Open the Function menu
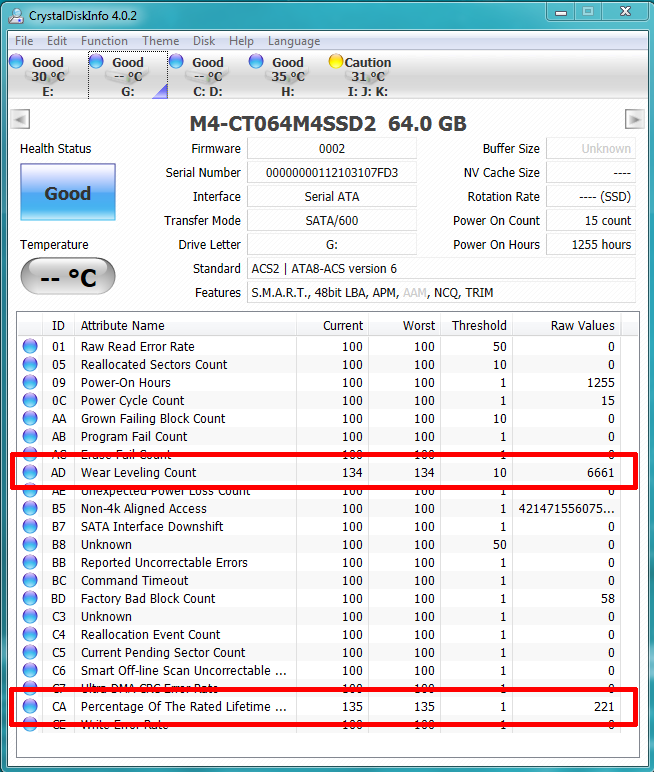The height and width of the screenshot is (772, 654). coord(104,41)
